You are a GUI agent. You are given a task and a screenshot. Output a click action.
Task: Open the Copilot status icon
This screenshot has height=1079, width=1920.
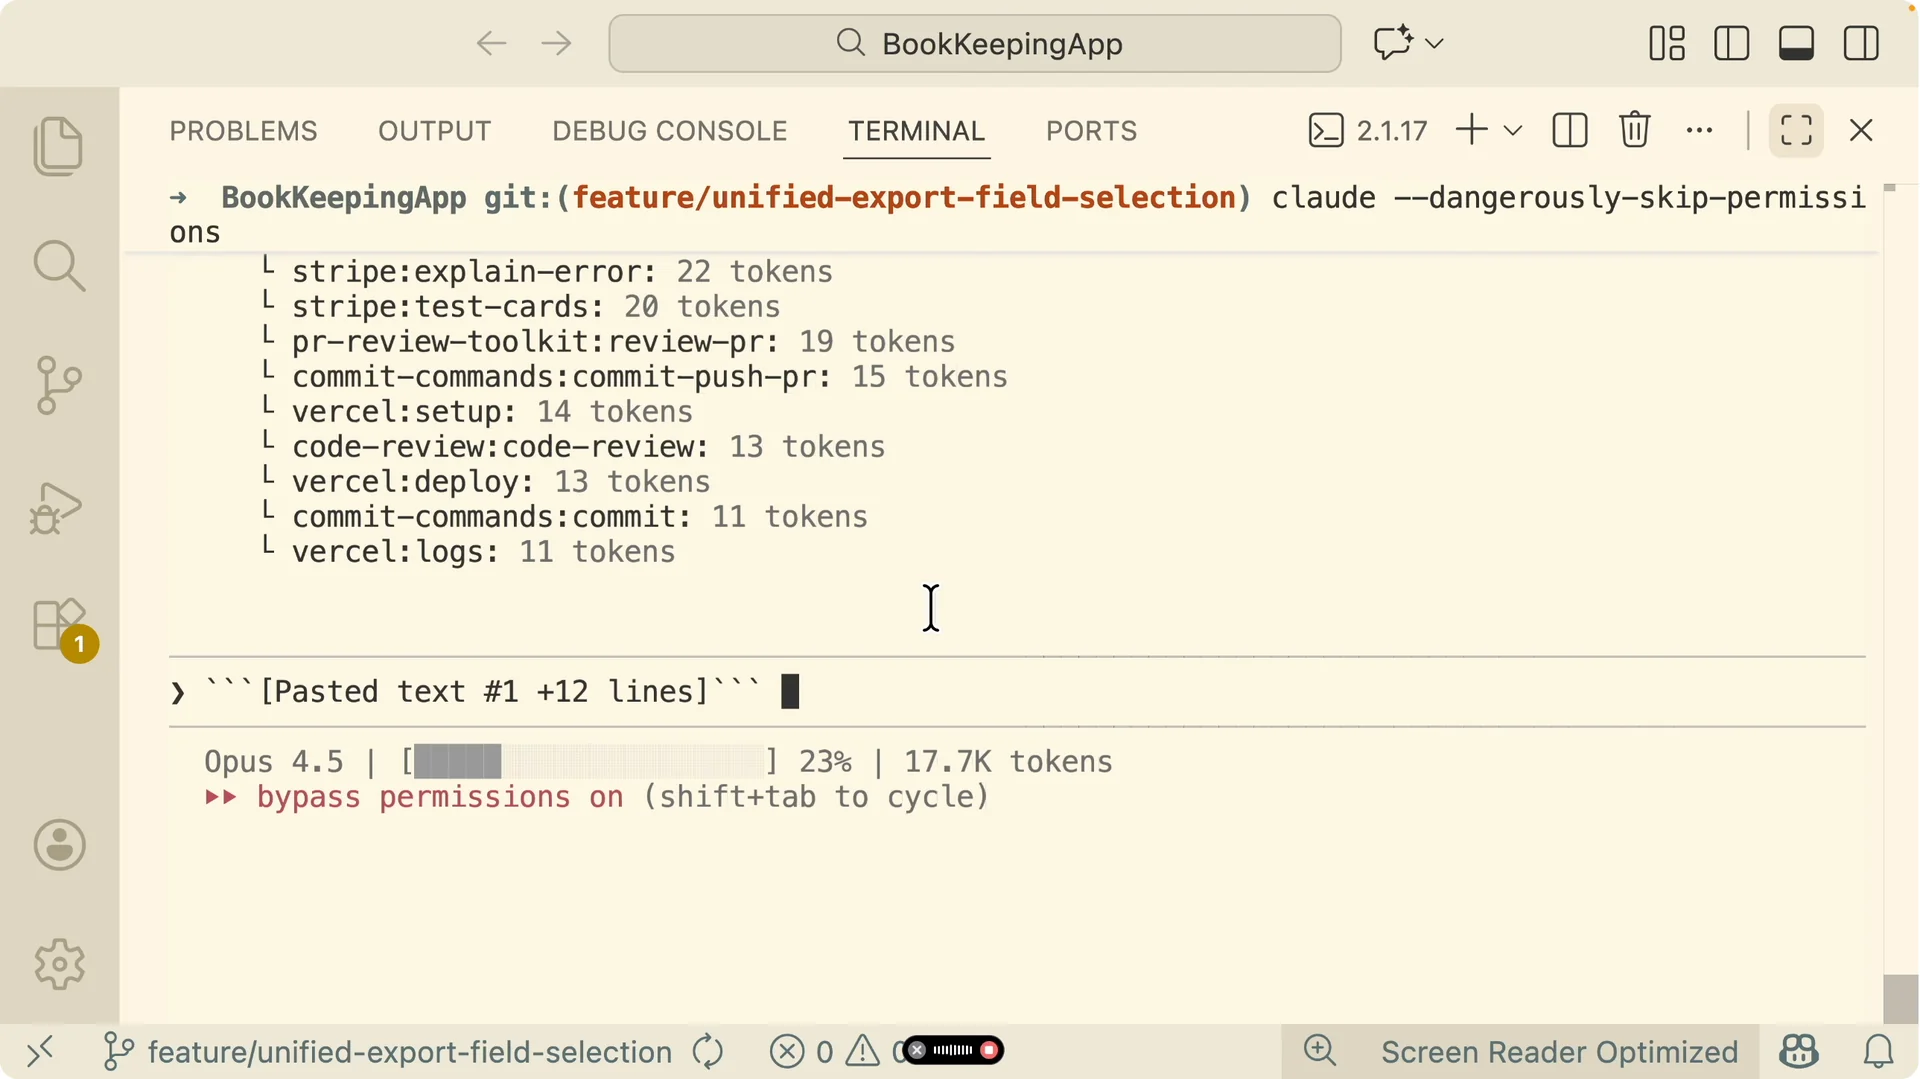click(1798, 1051)
